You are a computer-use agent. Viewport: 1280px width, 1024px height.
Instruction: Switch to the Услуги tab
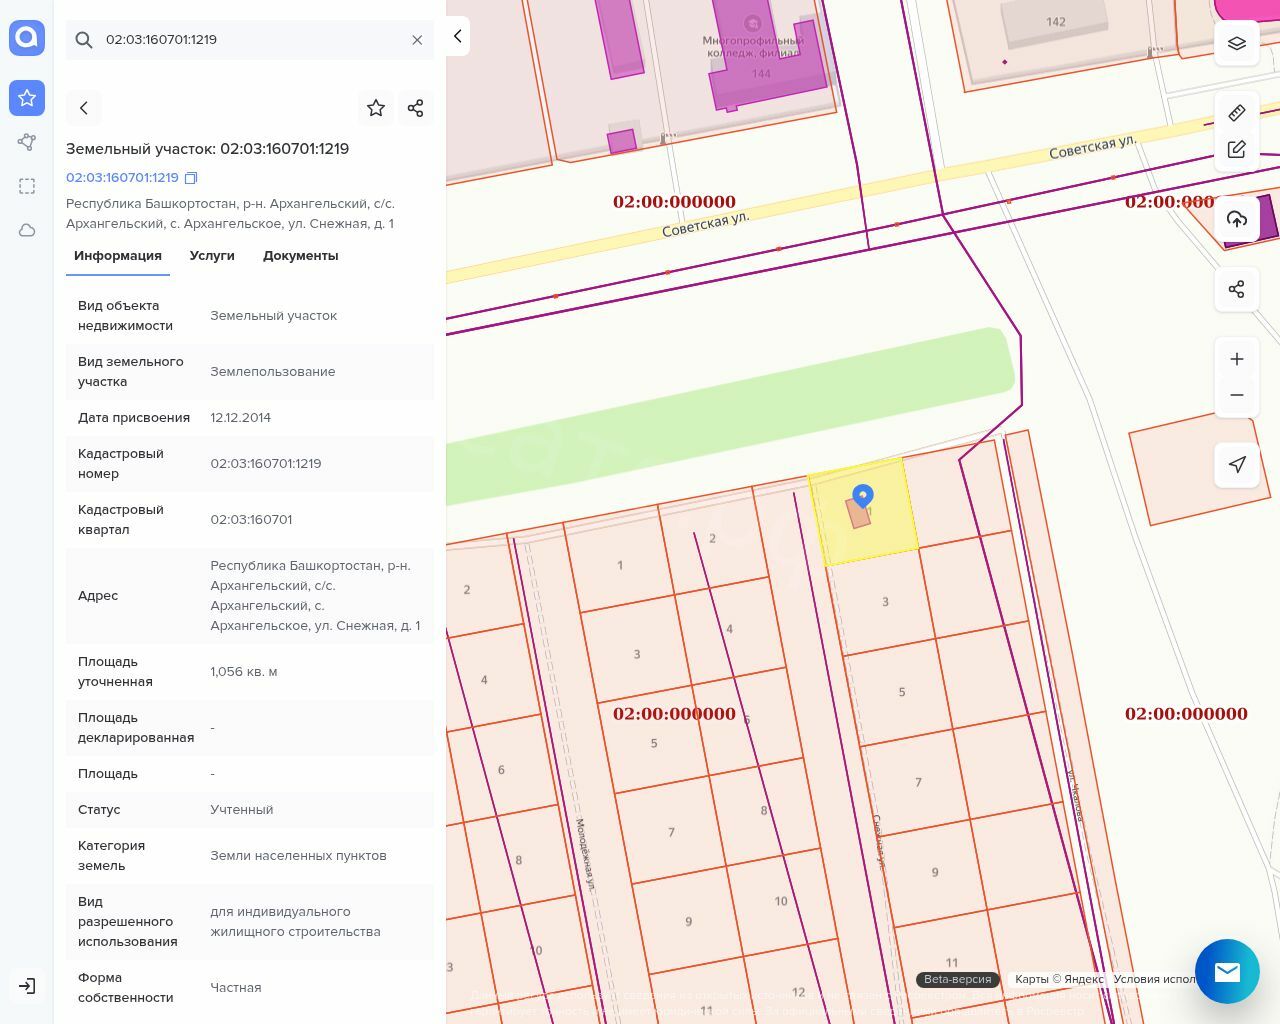(x=212, y=256)
